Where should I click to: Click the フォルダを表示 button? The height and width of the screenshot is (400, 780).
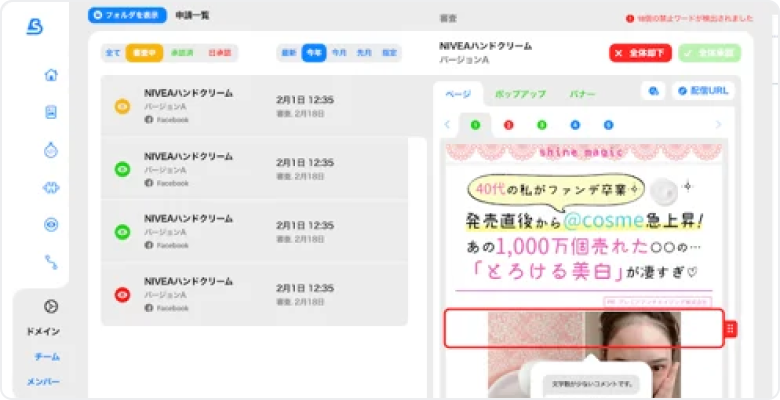(x=127, y=15)
